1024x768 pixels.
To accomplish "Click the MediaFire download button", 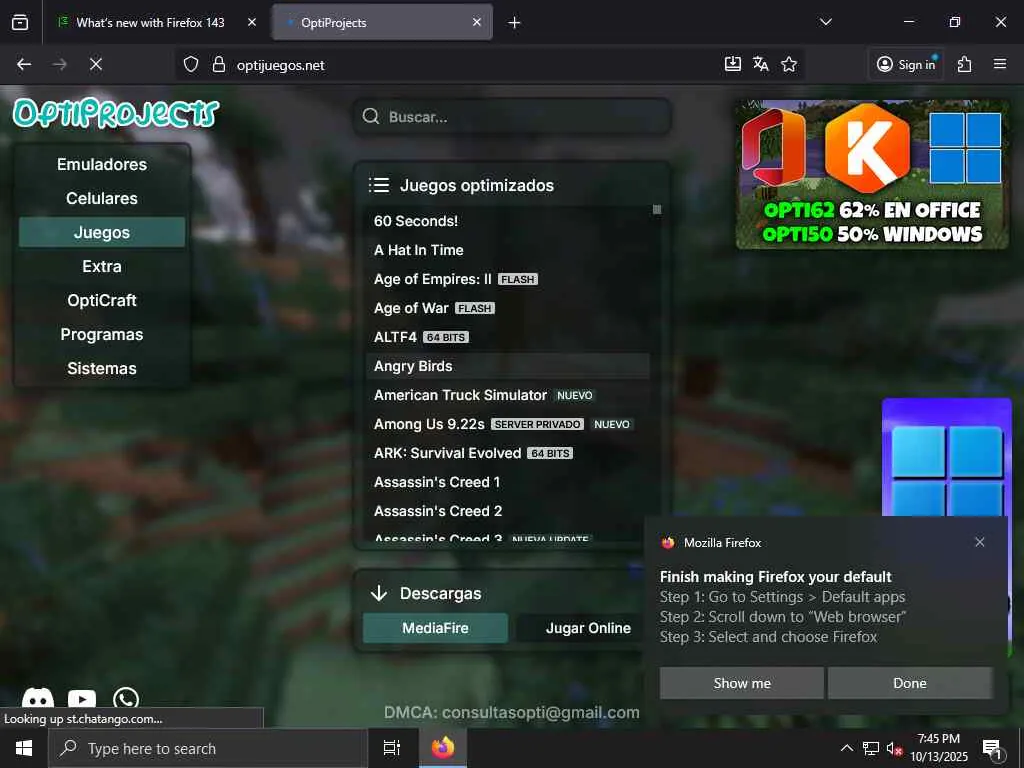I will pyautogui.click(x=435, y=628).
